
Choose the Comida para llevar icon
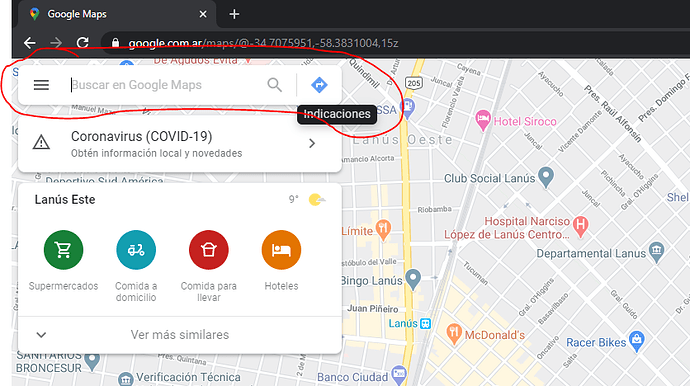pyautogui.click(x=209, y=250)
